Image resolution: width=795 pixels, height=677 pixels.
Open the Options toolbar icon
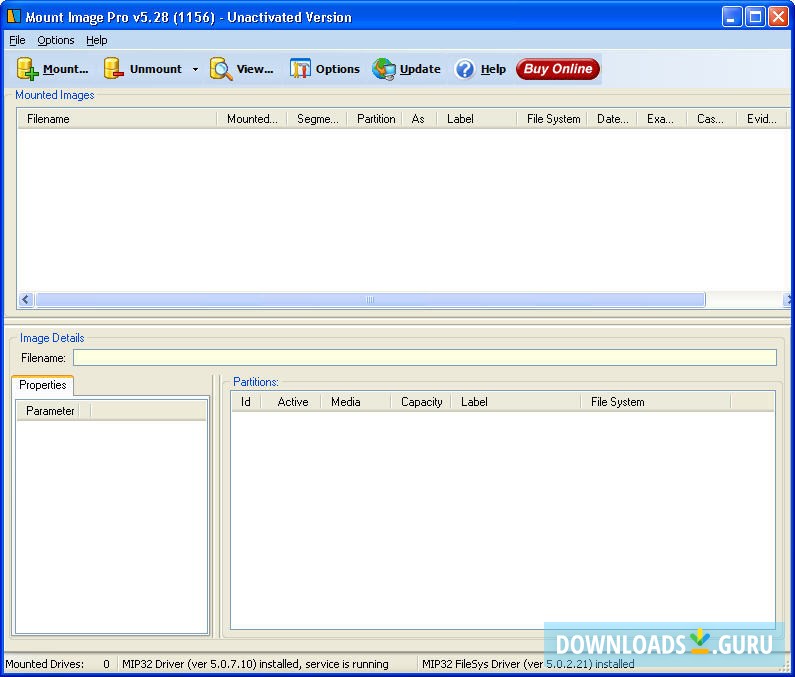coord(300,69)
